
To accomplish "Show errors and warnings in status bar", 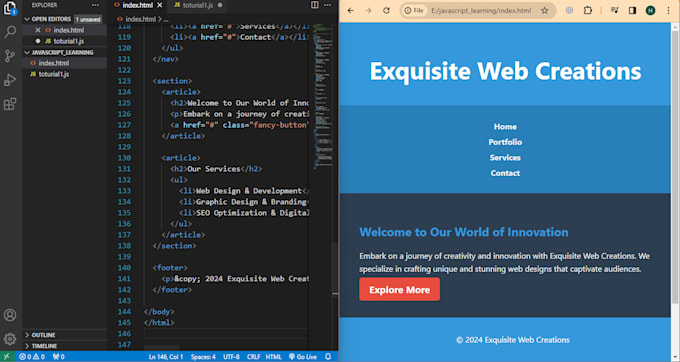I will tap(32, 356).
